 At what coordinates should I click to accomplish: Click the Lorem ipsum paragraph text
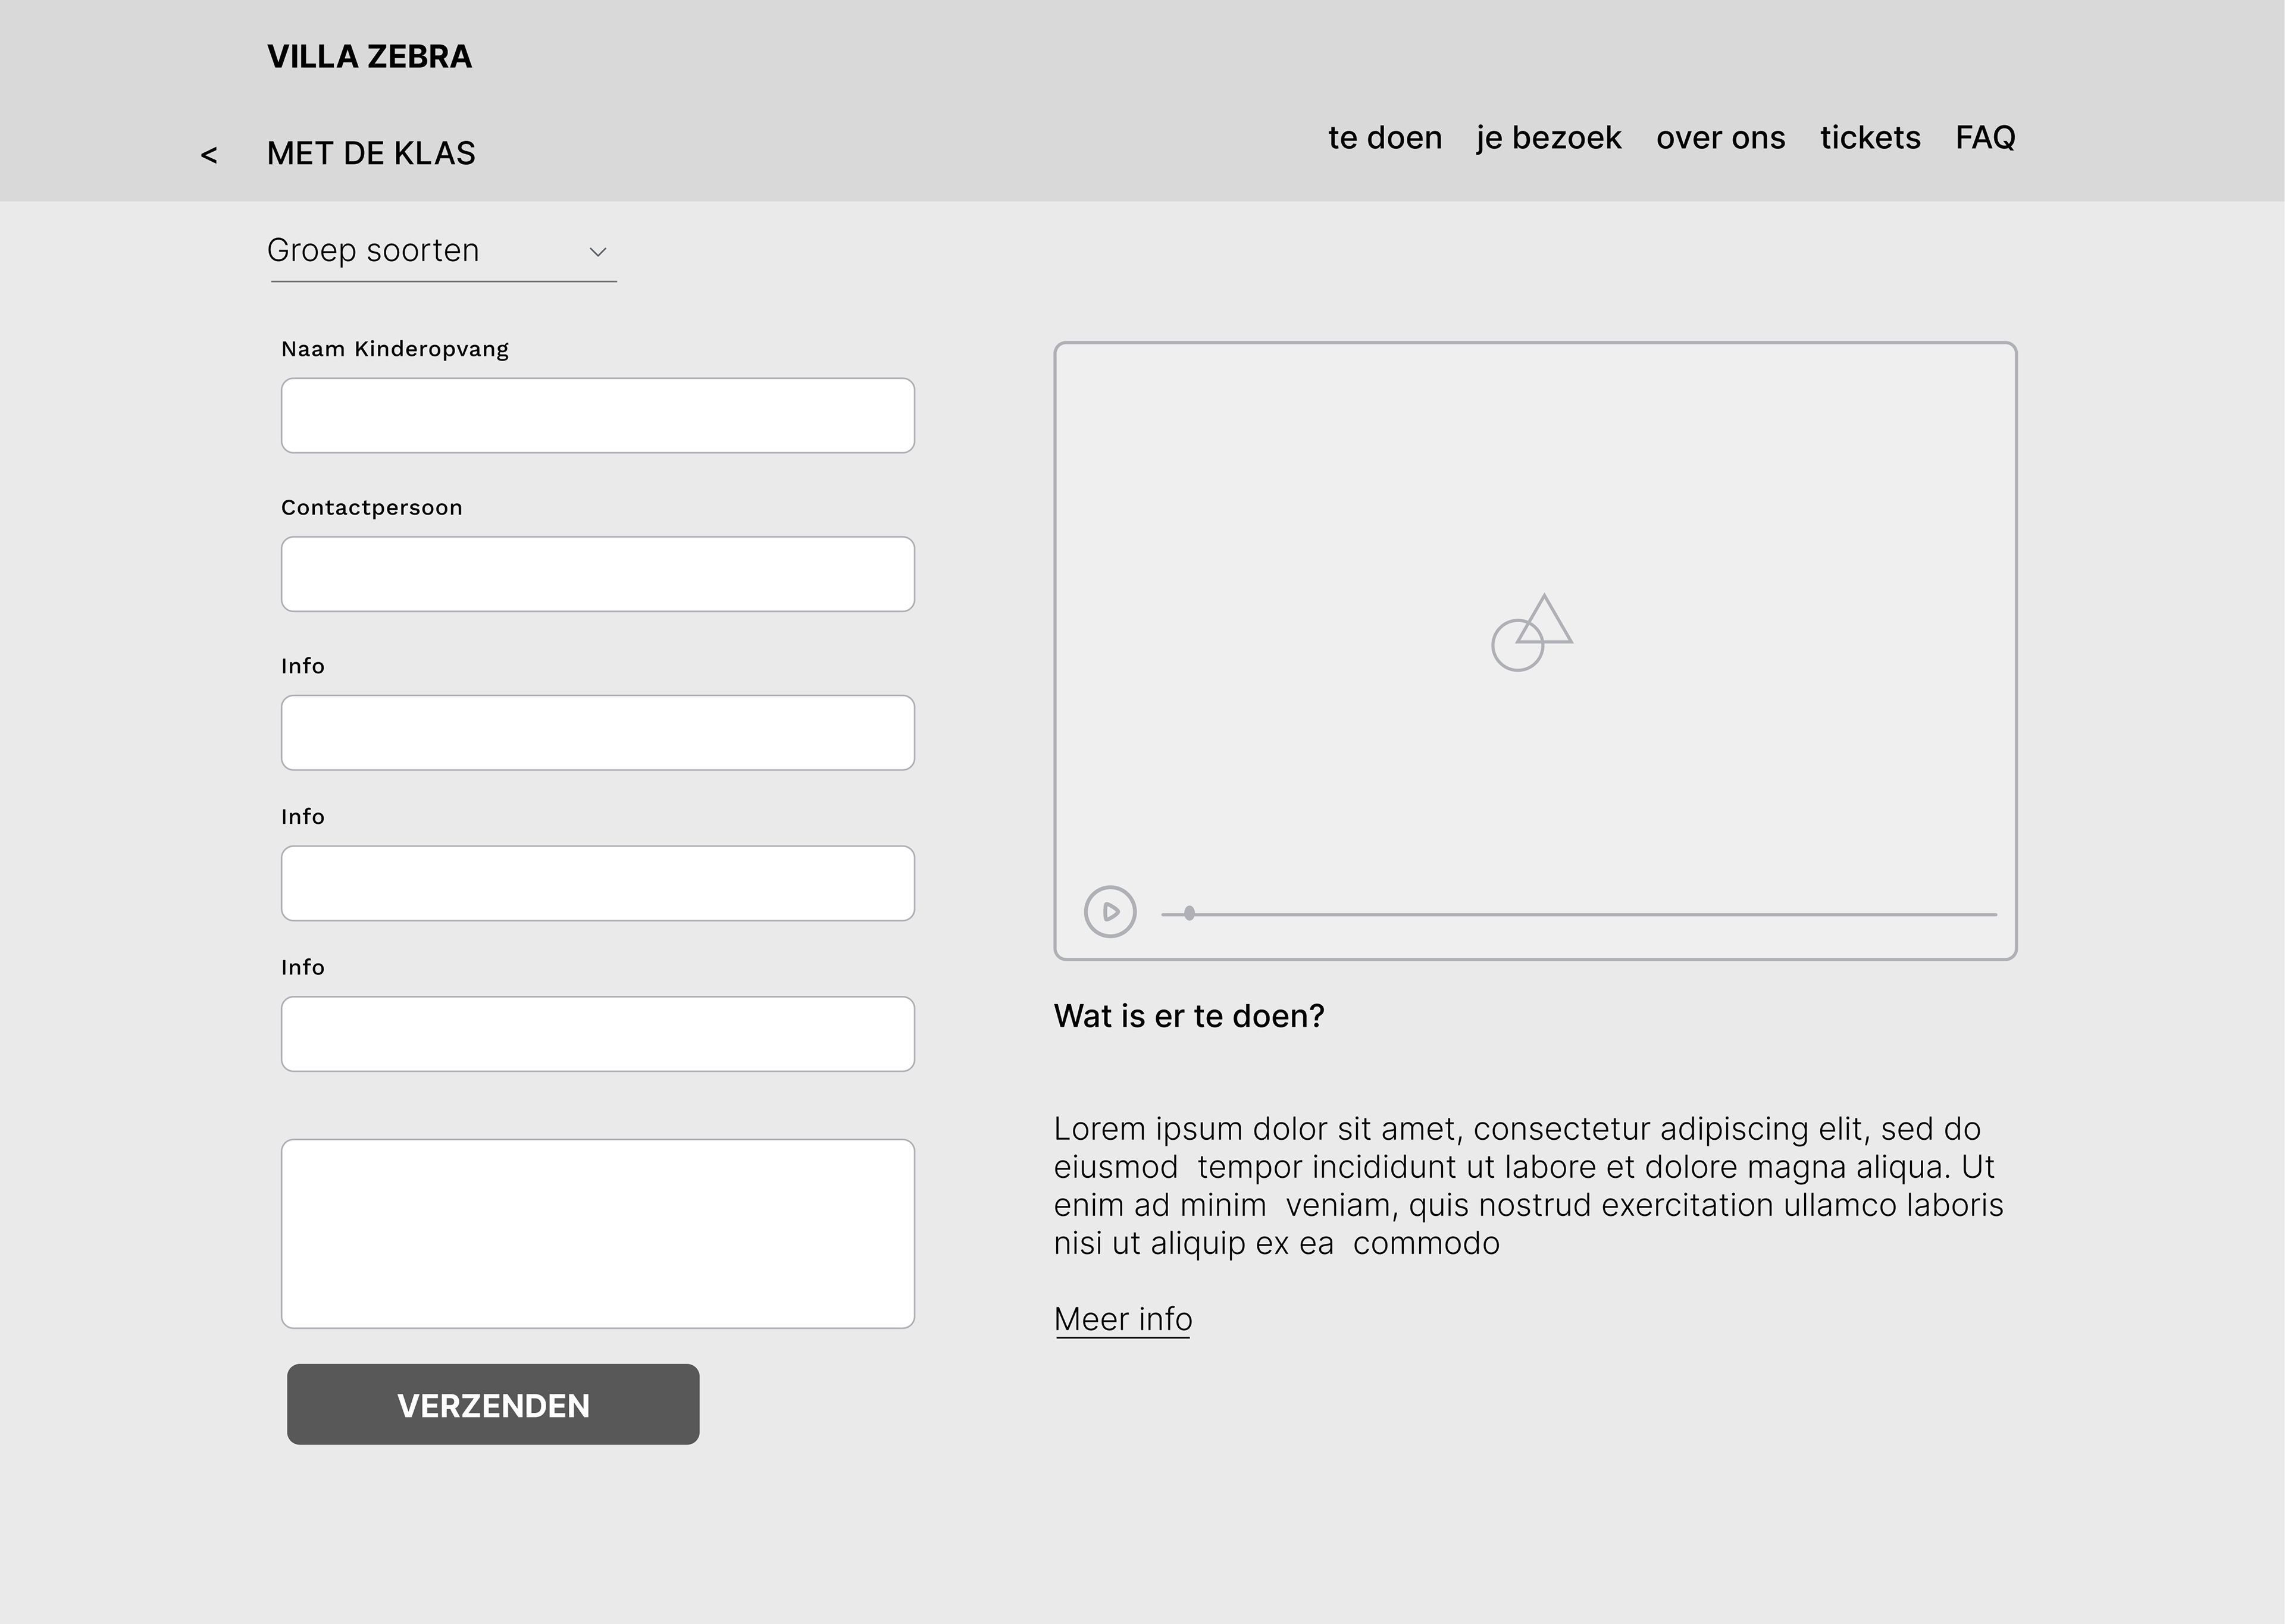pos(1528,1186)
